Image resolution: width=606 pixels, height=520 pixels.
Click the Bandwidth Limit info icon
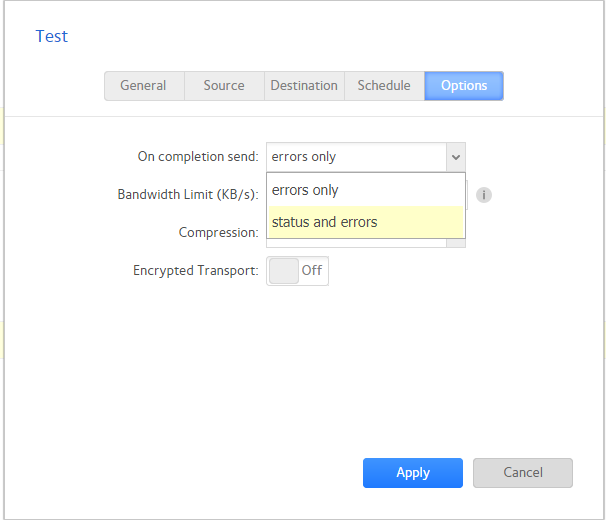coord(484,195)
